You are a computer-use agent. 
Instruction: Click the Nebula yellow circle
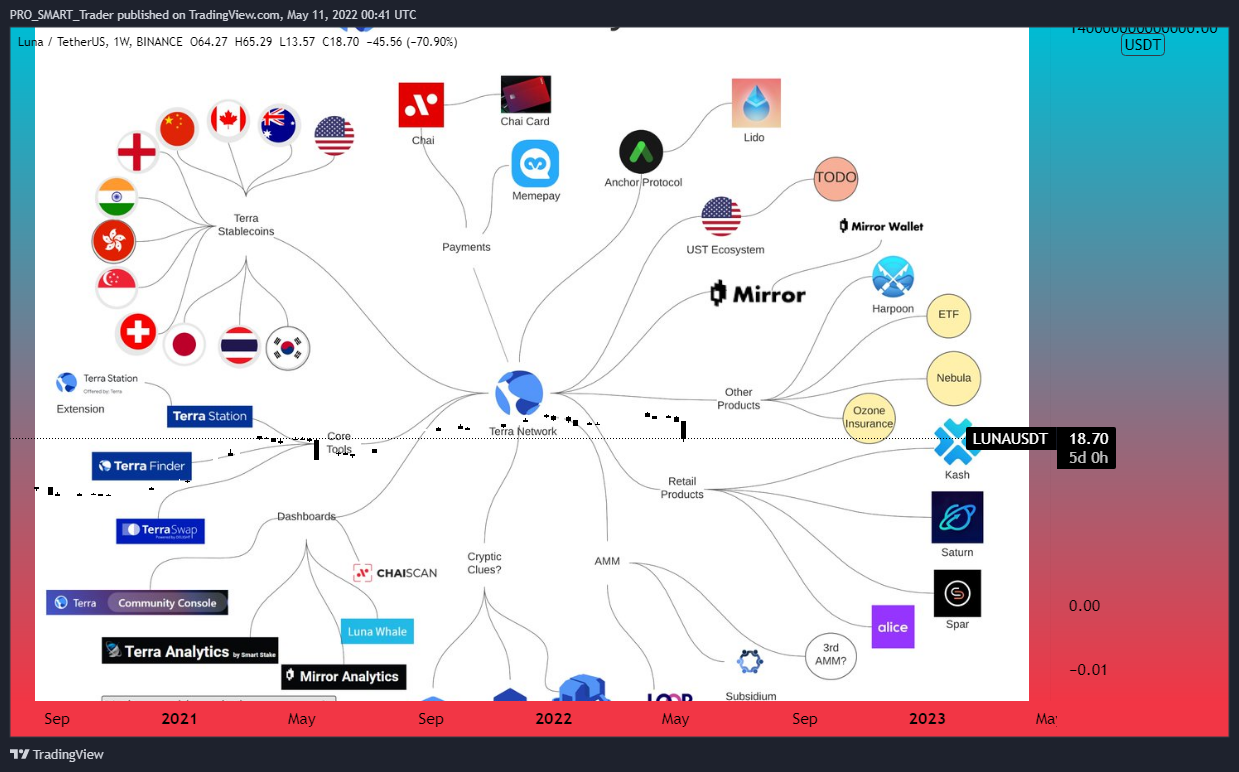(x=953, y=379)
